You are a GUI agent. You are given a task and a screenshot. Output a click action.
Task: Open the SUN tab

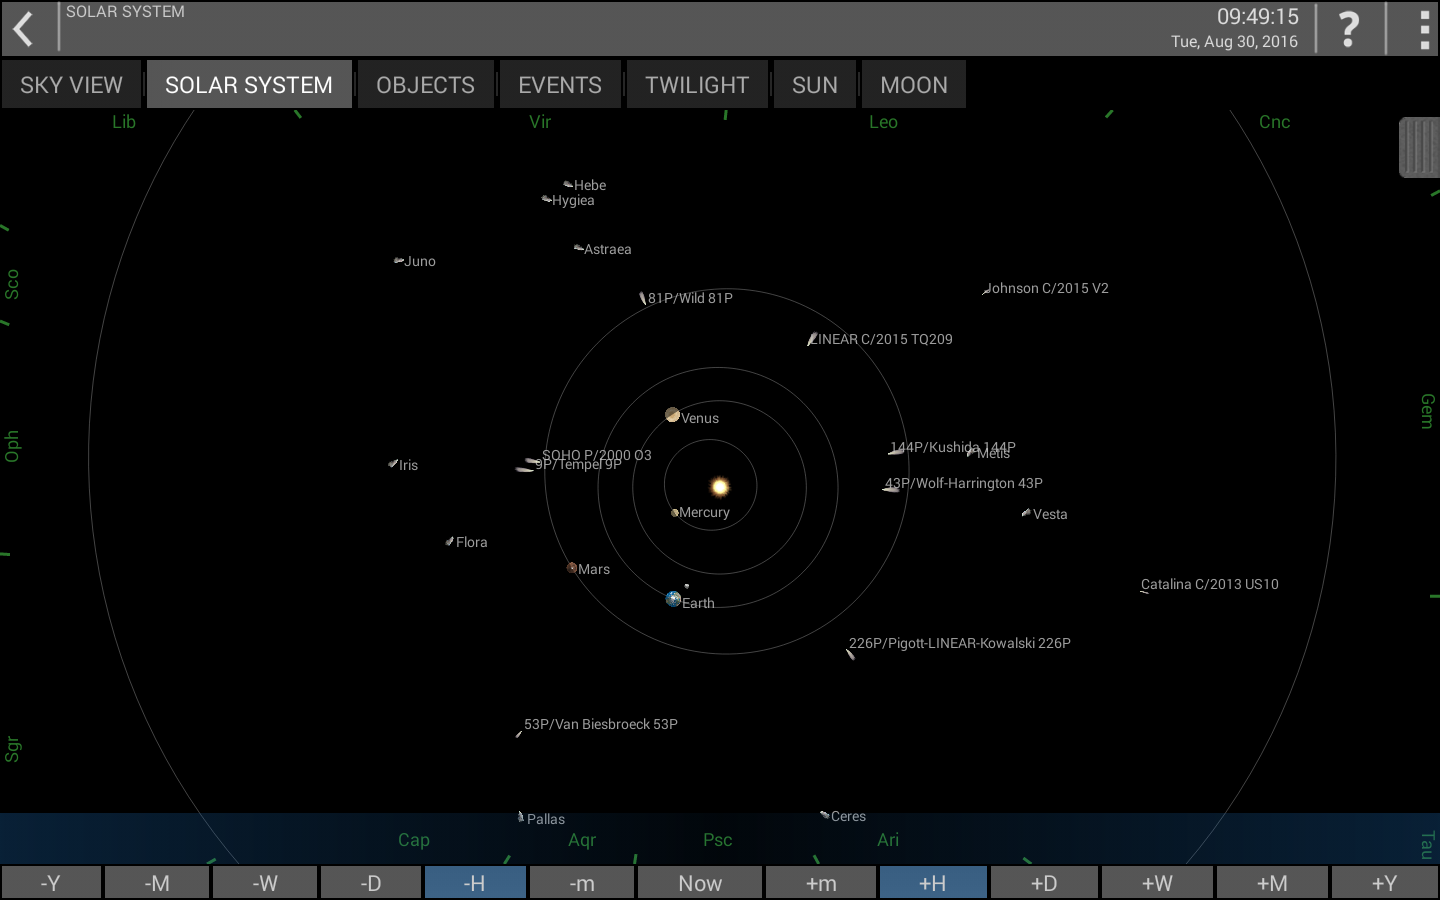tap(815, 85)
